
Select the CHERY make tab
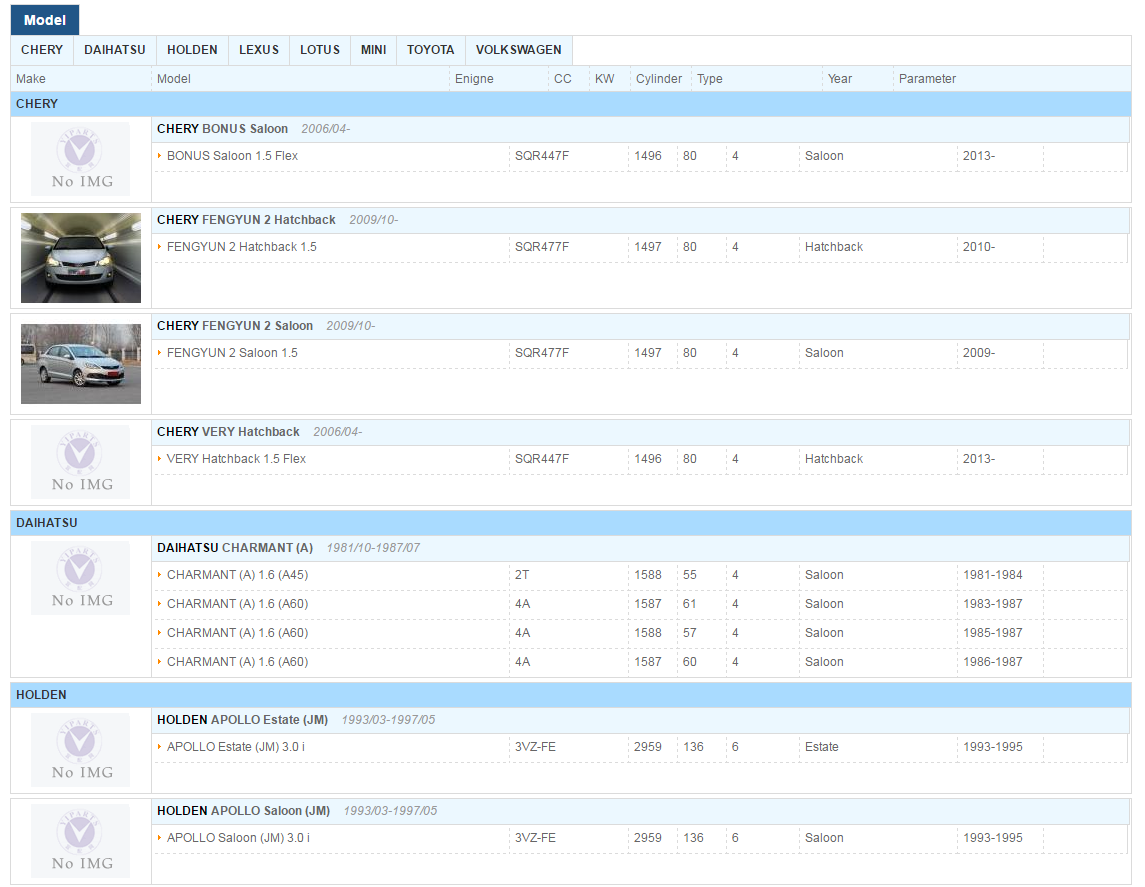42,50
